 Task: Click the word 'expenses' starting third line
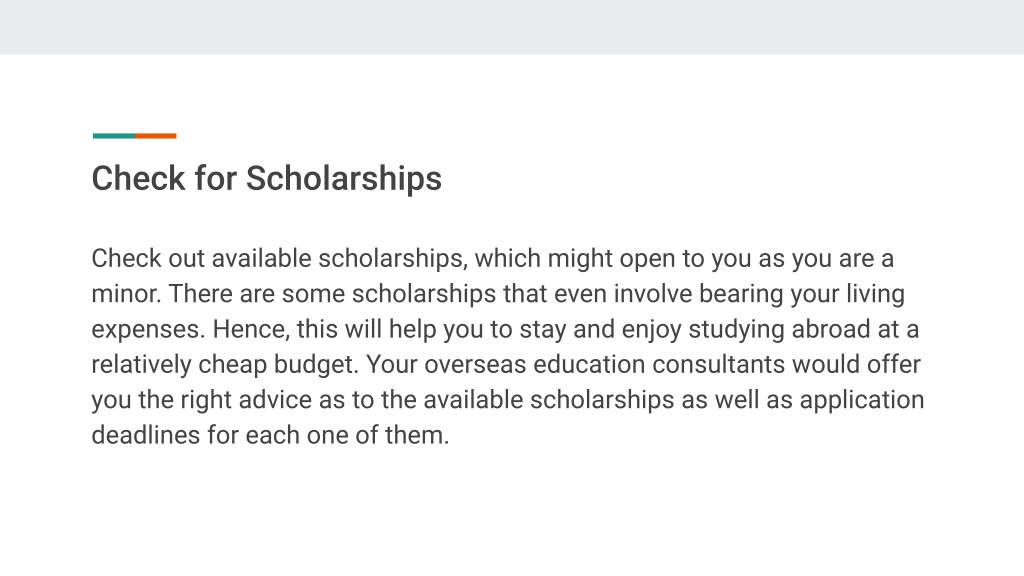[147, 329]
